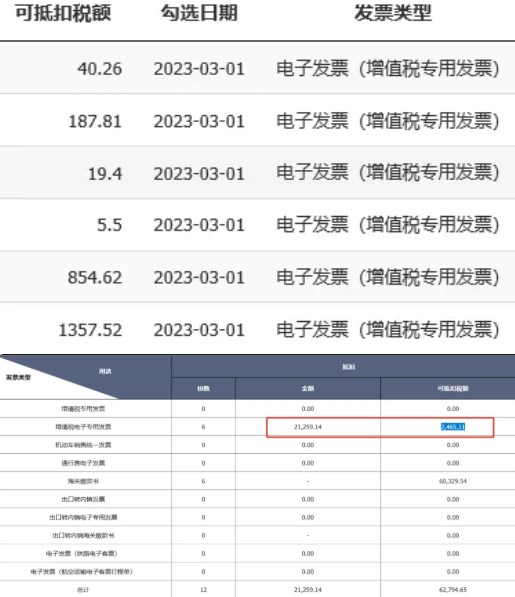This screenshot has height=597, width=515.
Task: Click the 2023-03-01 date in the 40.26 row
Action: (x=199, y=69)
